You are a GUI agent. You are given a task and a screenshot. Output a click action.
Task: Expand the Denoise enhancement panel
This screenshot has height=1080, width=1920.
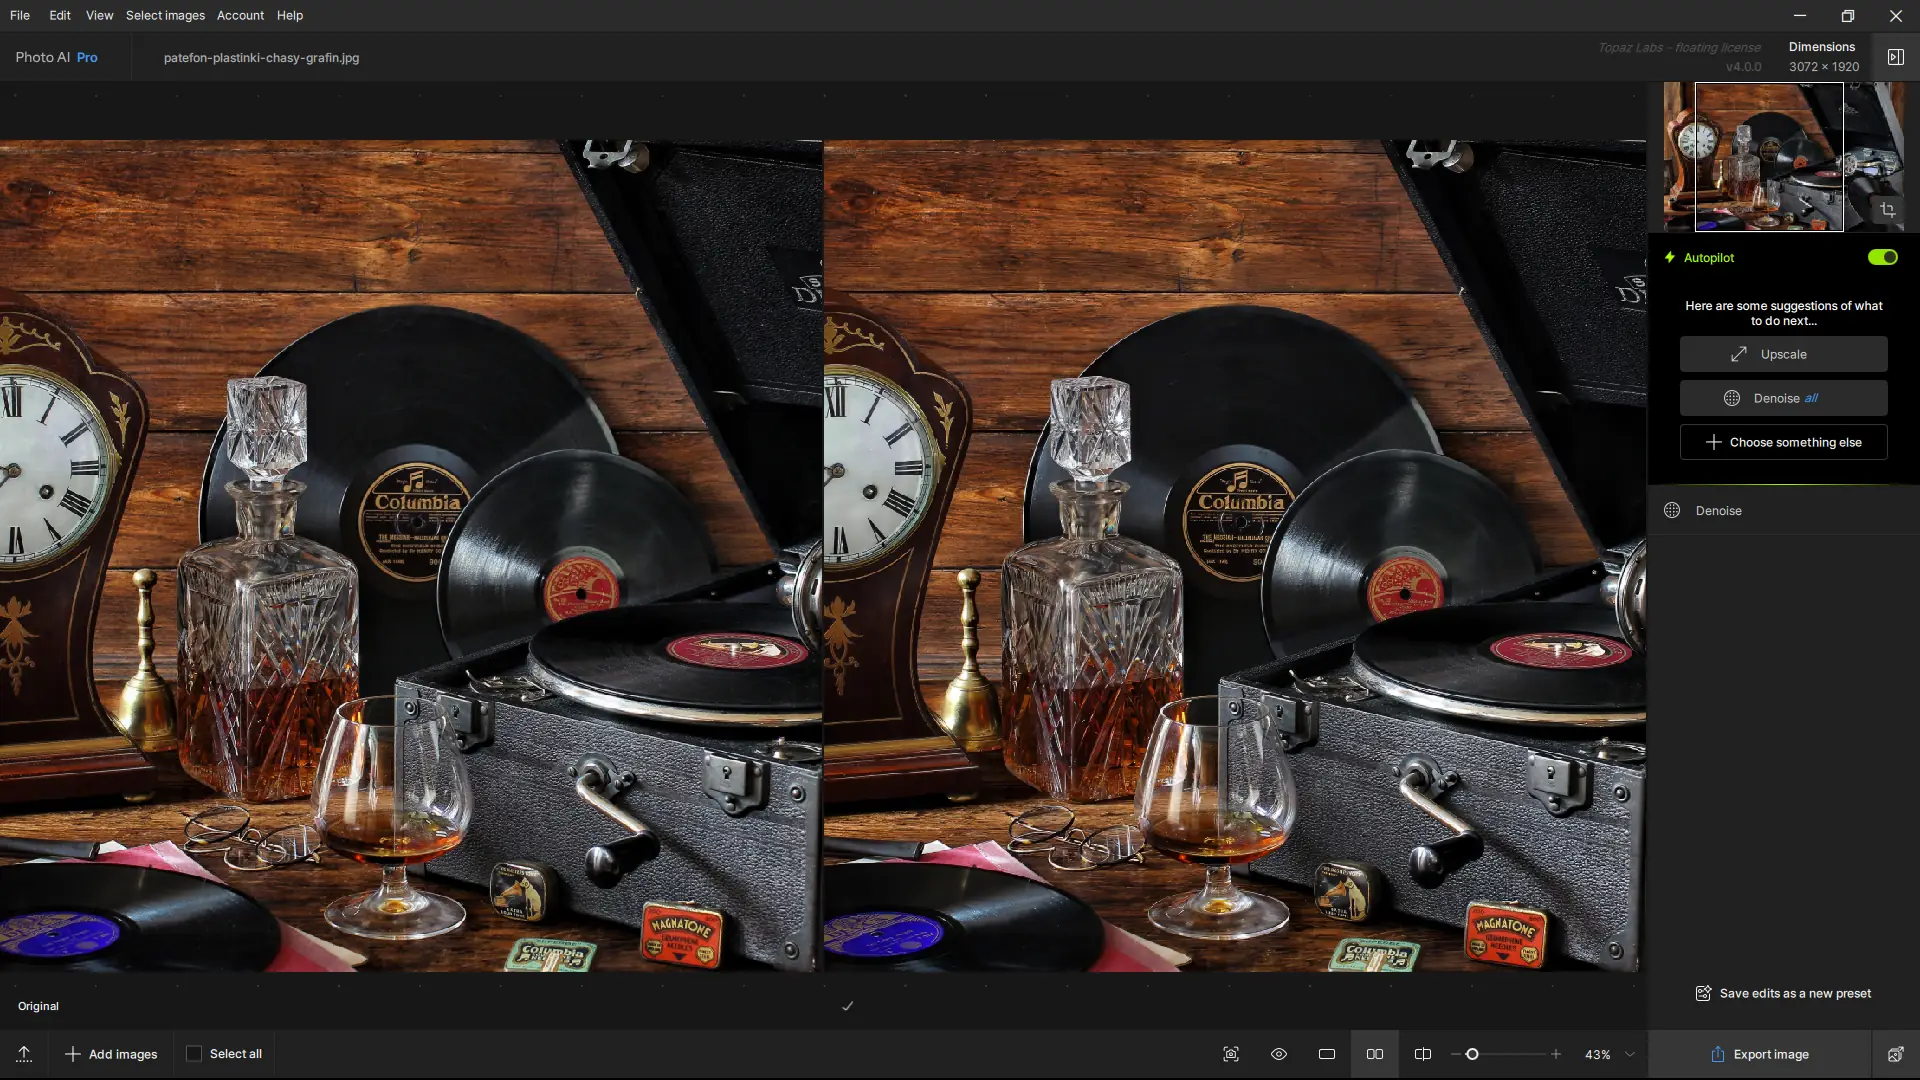pos(1718,511)
